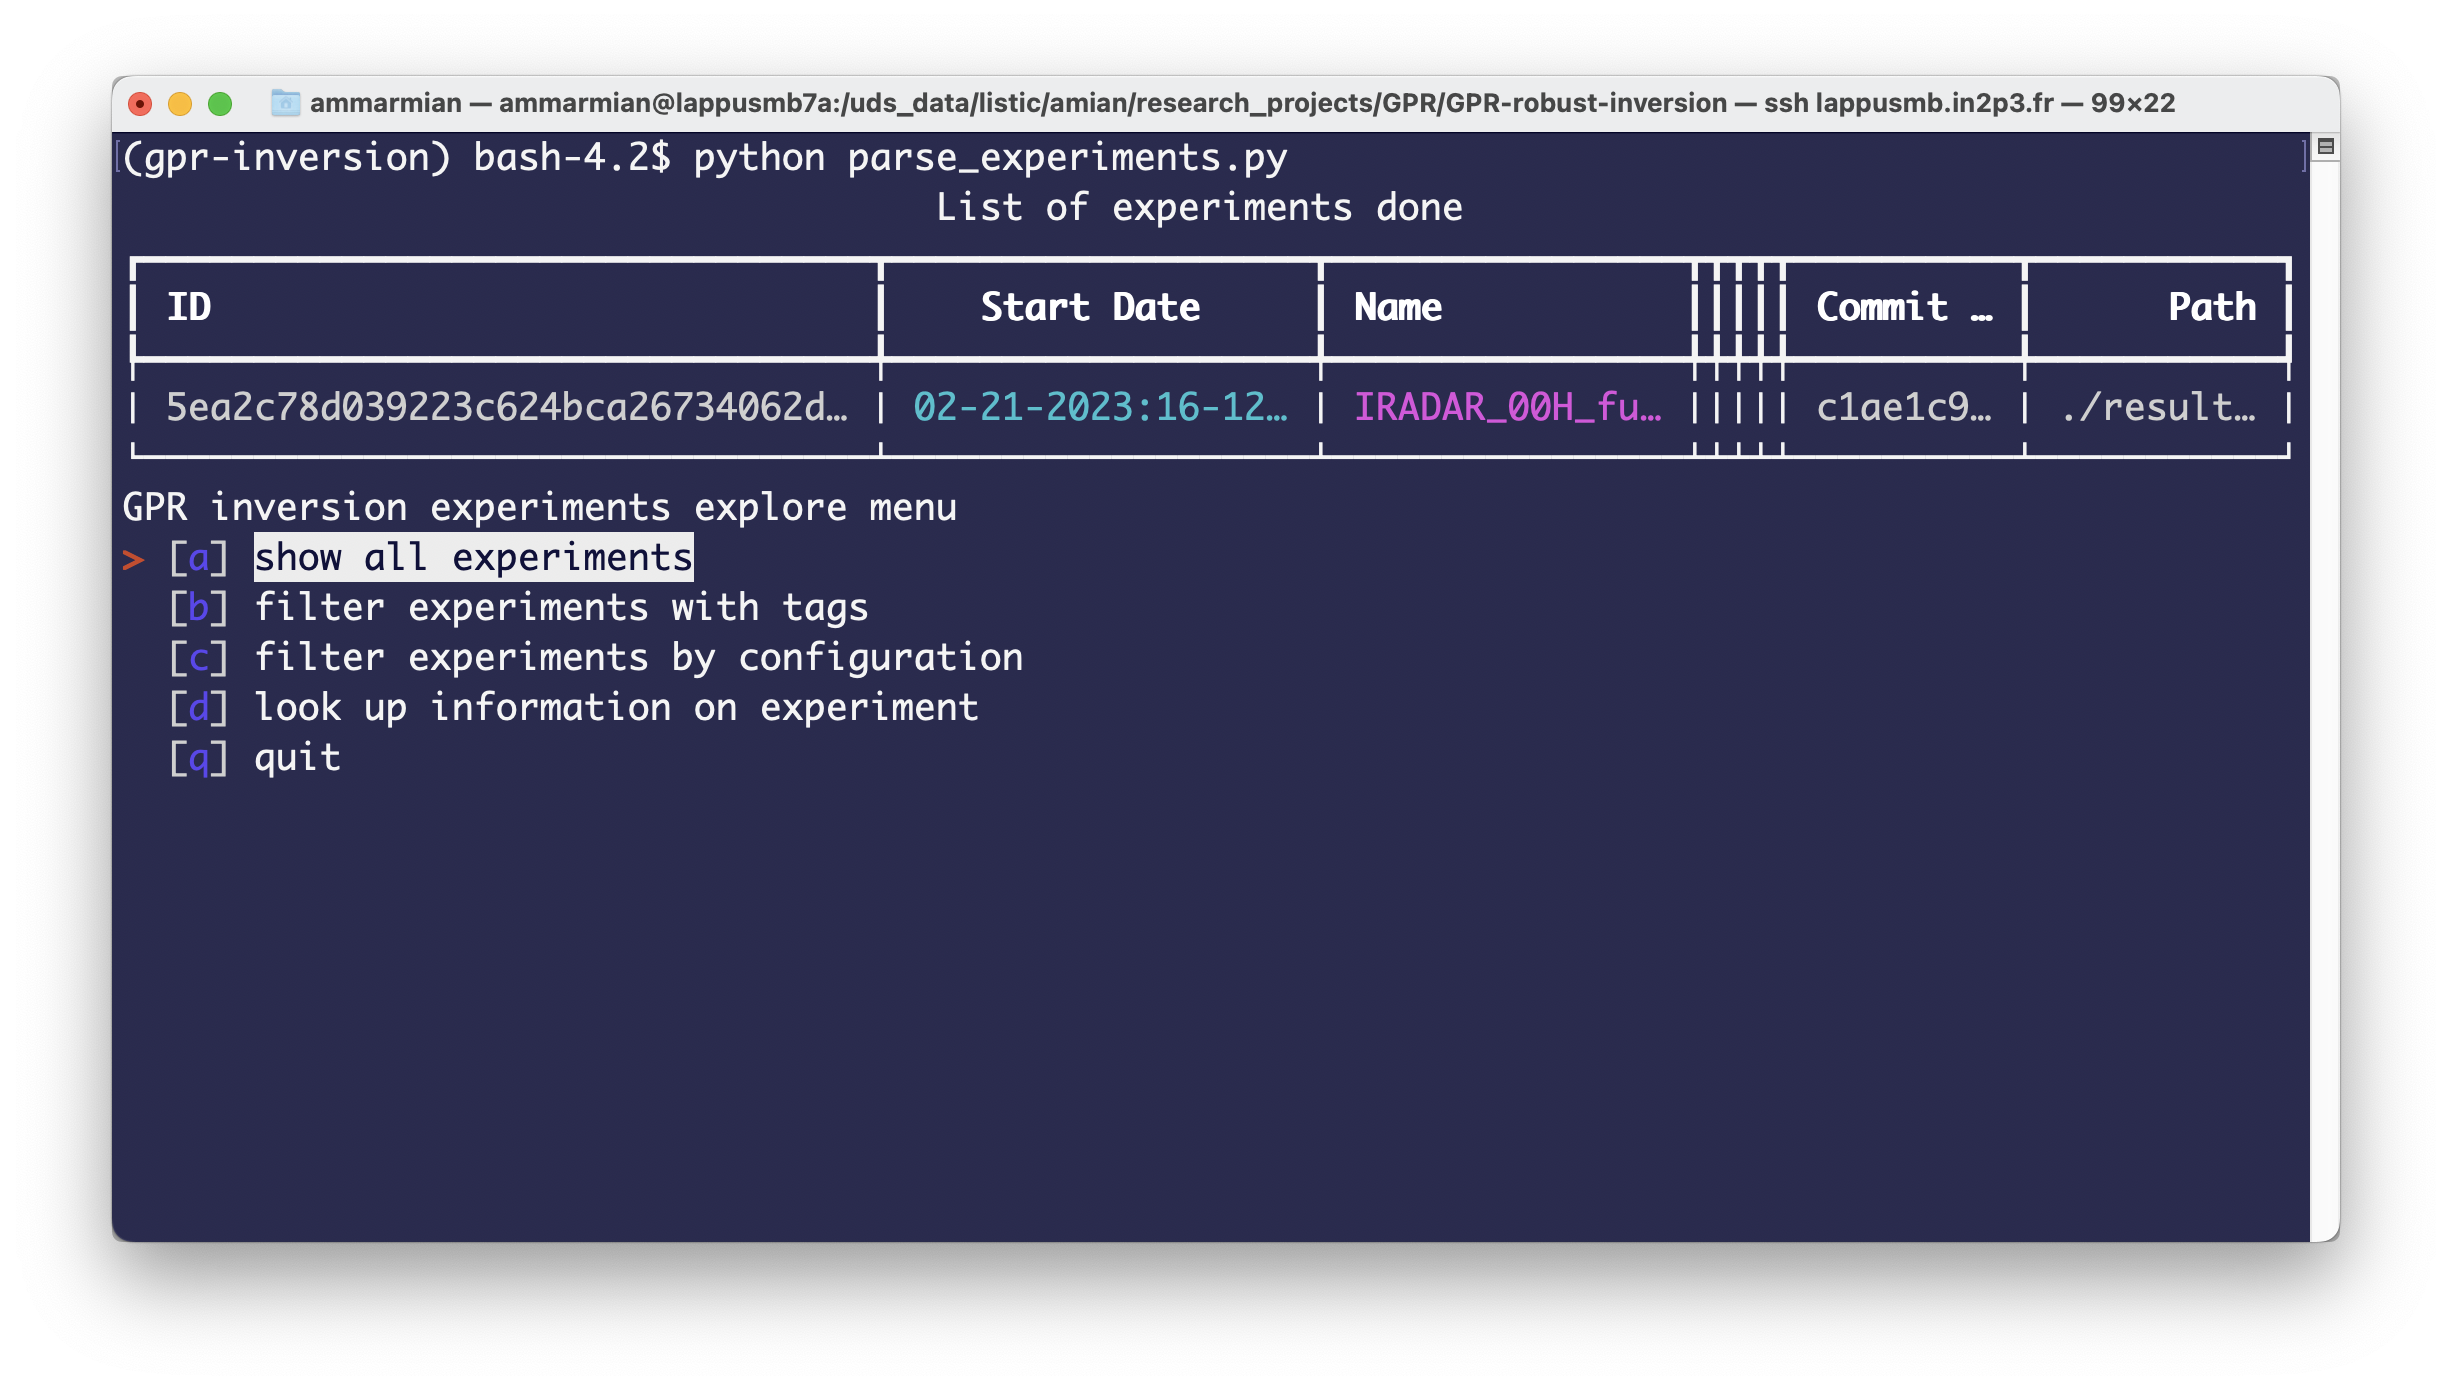Choose 'show all experiments' menu entry
Screen dimensions: 2452x1390
[473, 558]
